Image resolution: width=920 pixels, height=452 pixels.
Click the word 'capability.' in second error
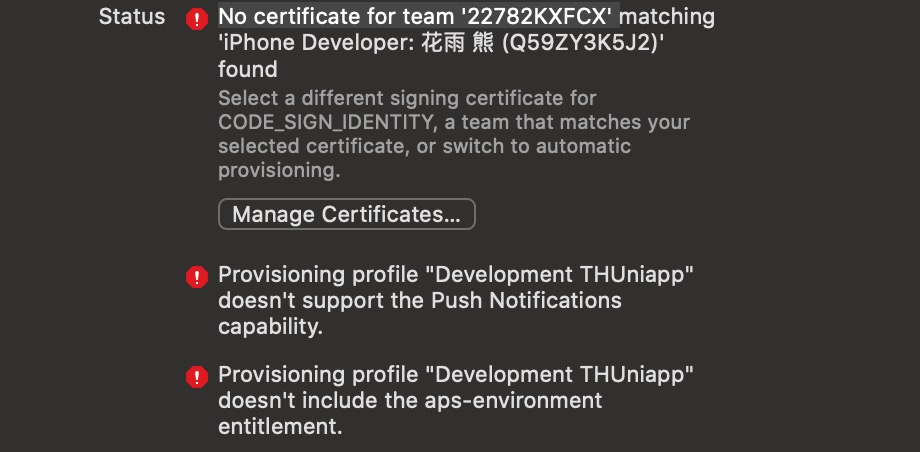point(270,328)
